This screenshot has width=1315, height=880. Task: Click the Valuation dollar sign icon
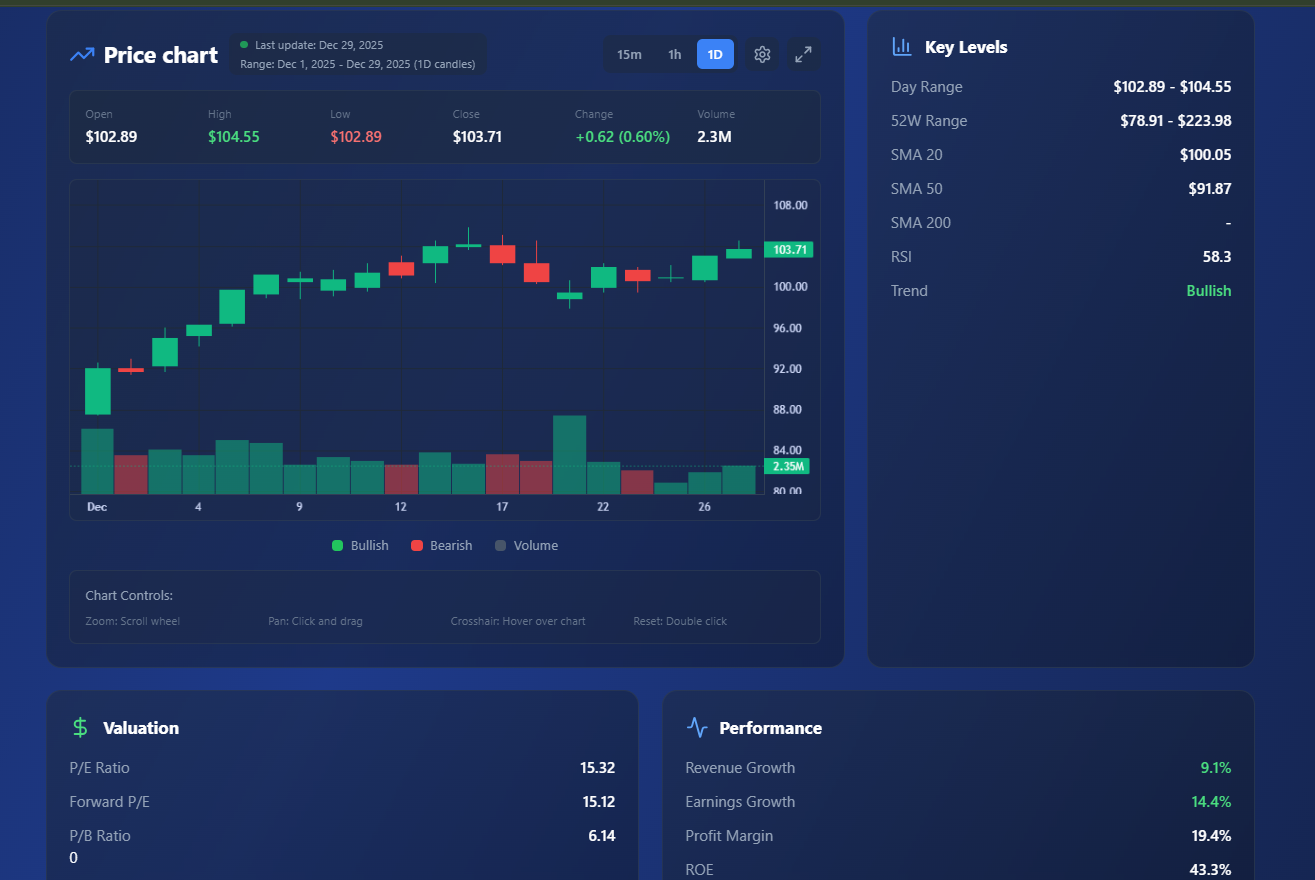click(x=78, y=727)
